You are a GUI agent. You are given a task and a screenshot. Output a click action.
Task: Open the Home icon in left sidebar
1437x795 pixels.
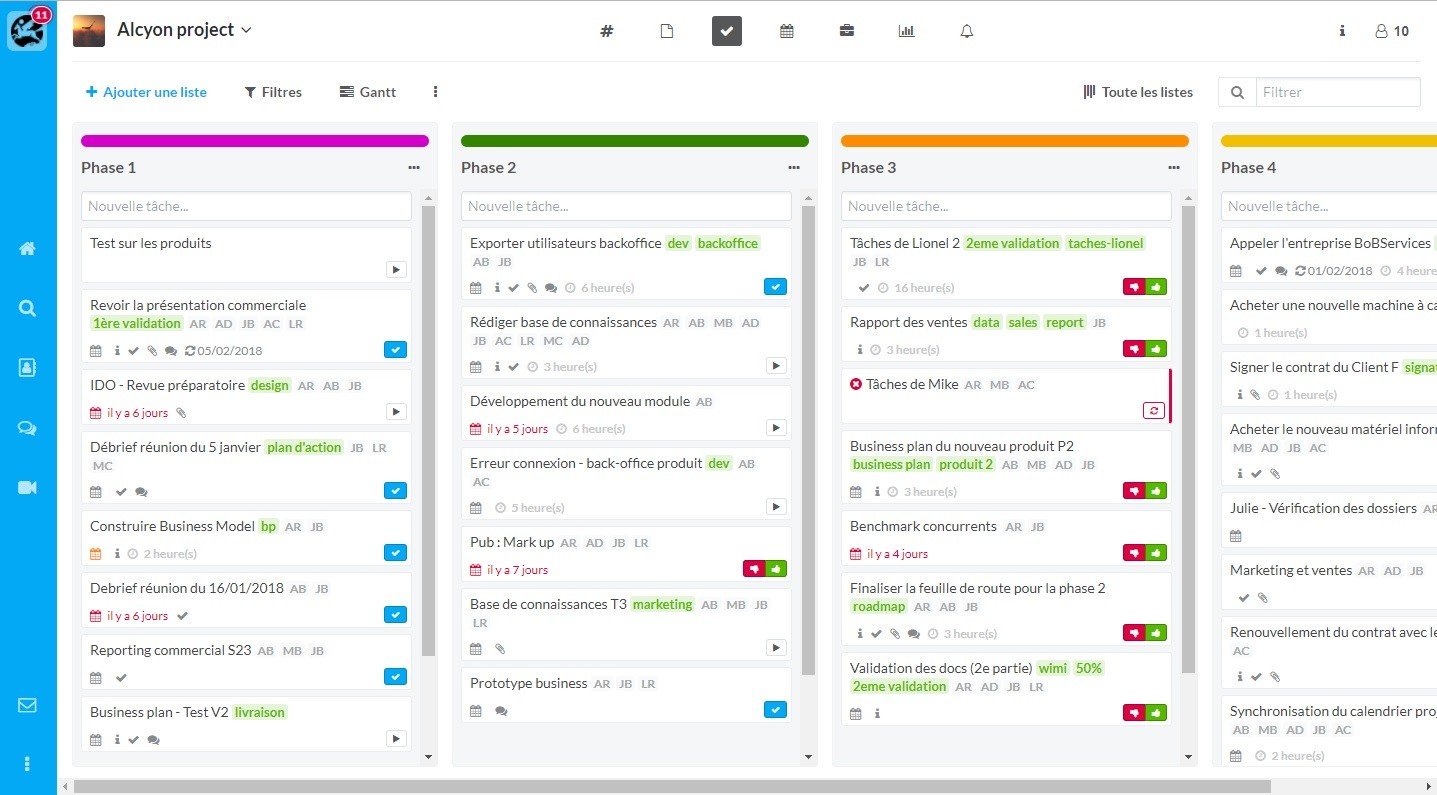tap(27, 249)
